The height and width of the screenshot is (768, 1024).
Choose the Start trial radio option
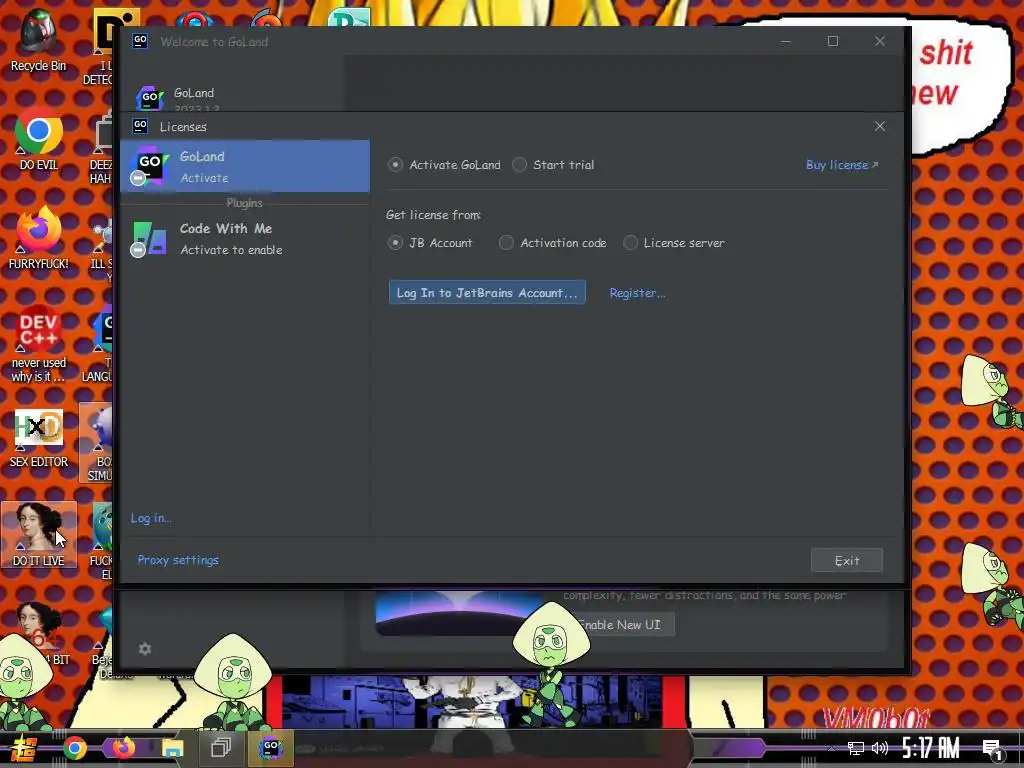click(554, 165)
